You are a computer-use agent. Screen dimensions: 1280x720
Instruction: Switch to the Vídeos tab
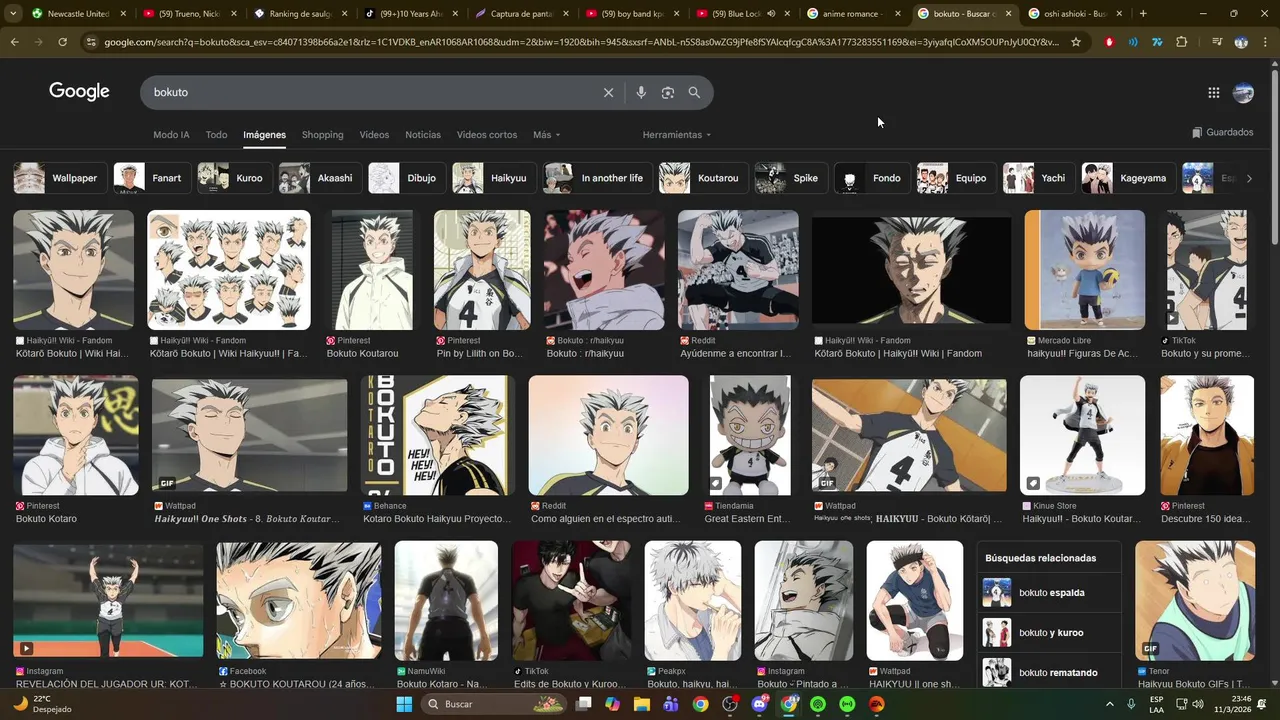tap(374, 135)
